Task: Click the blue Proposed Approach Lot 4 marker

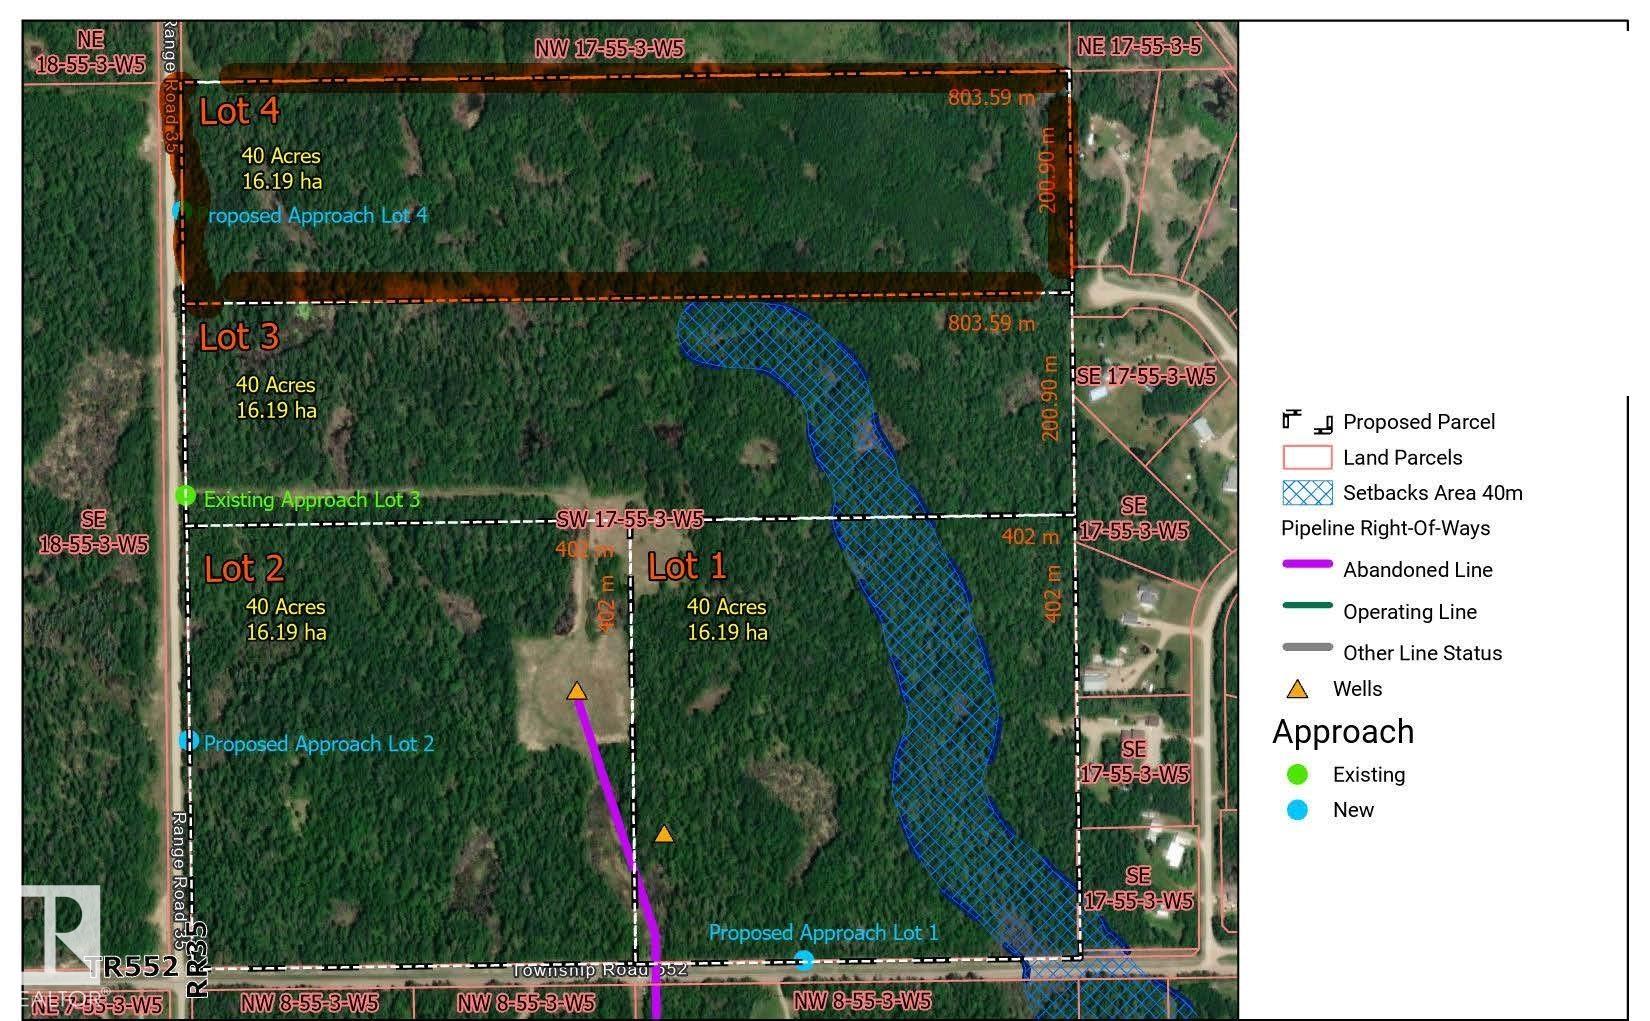Action: pyautogui.click(x=180, y=211)
